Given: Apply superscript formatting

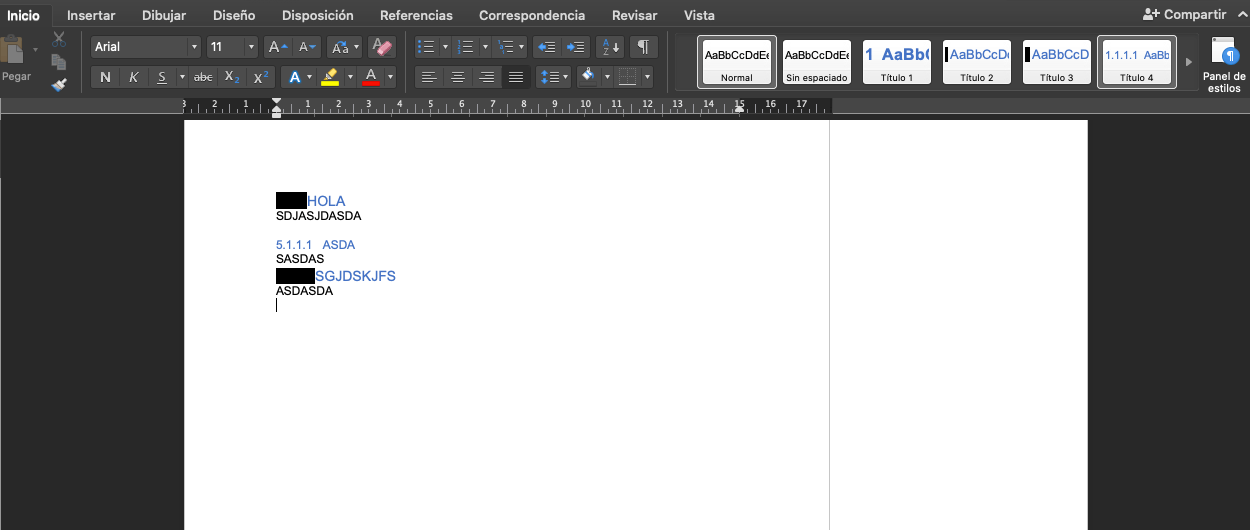Looking at the screenshot, I should (x=261, y=77).
